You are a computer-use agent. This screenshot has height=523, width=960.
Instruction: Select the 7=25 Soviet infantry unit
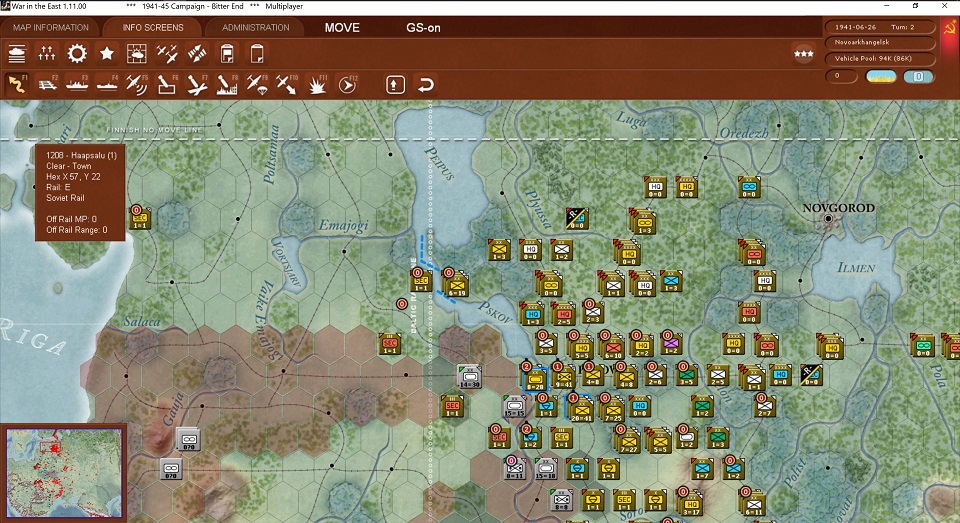click(613, 410)
